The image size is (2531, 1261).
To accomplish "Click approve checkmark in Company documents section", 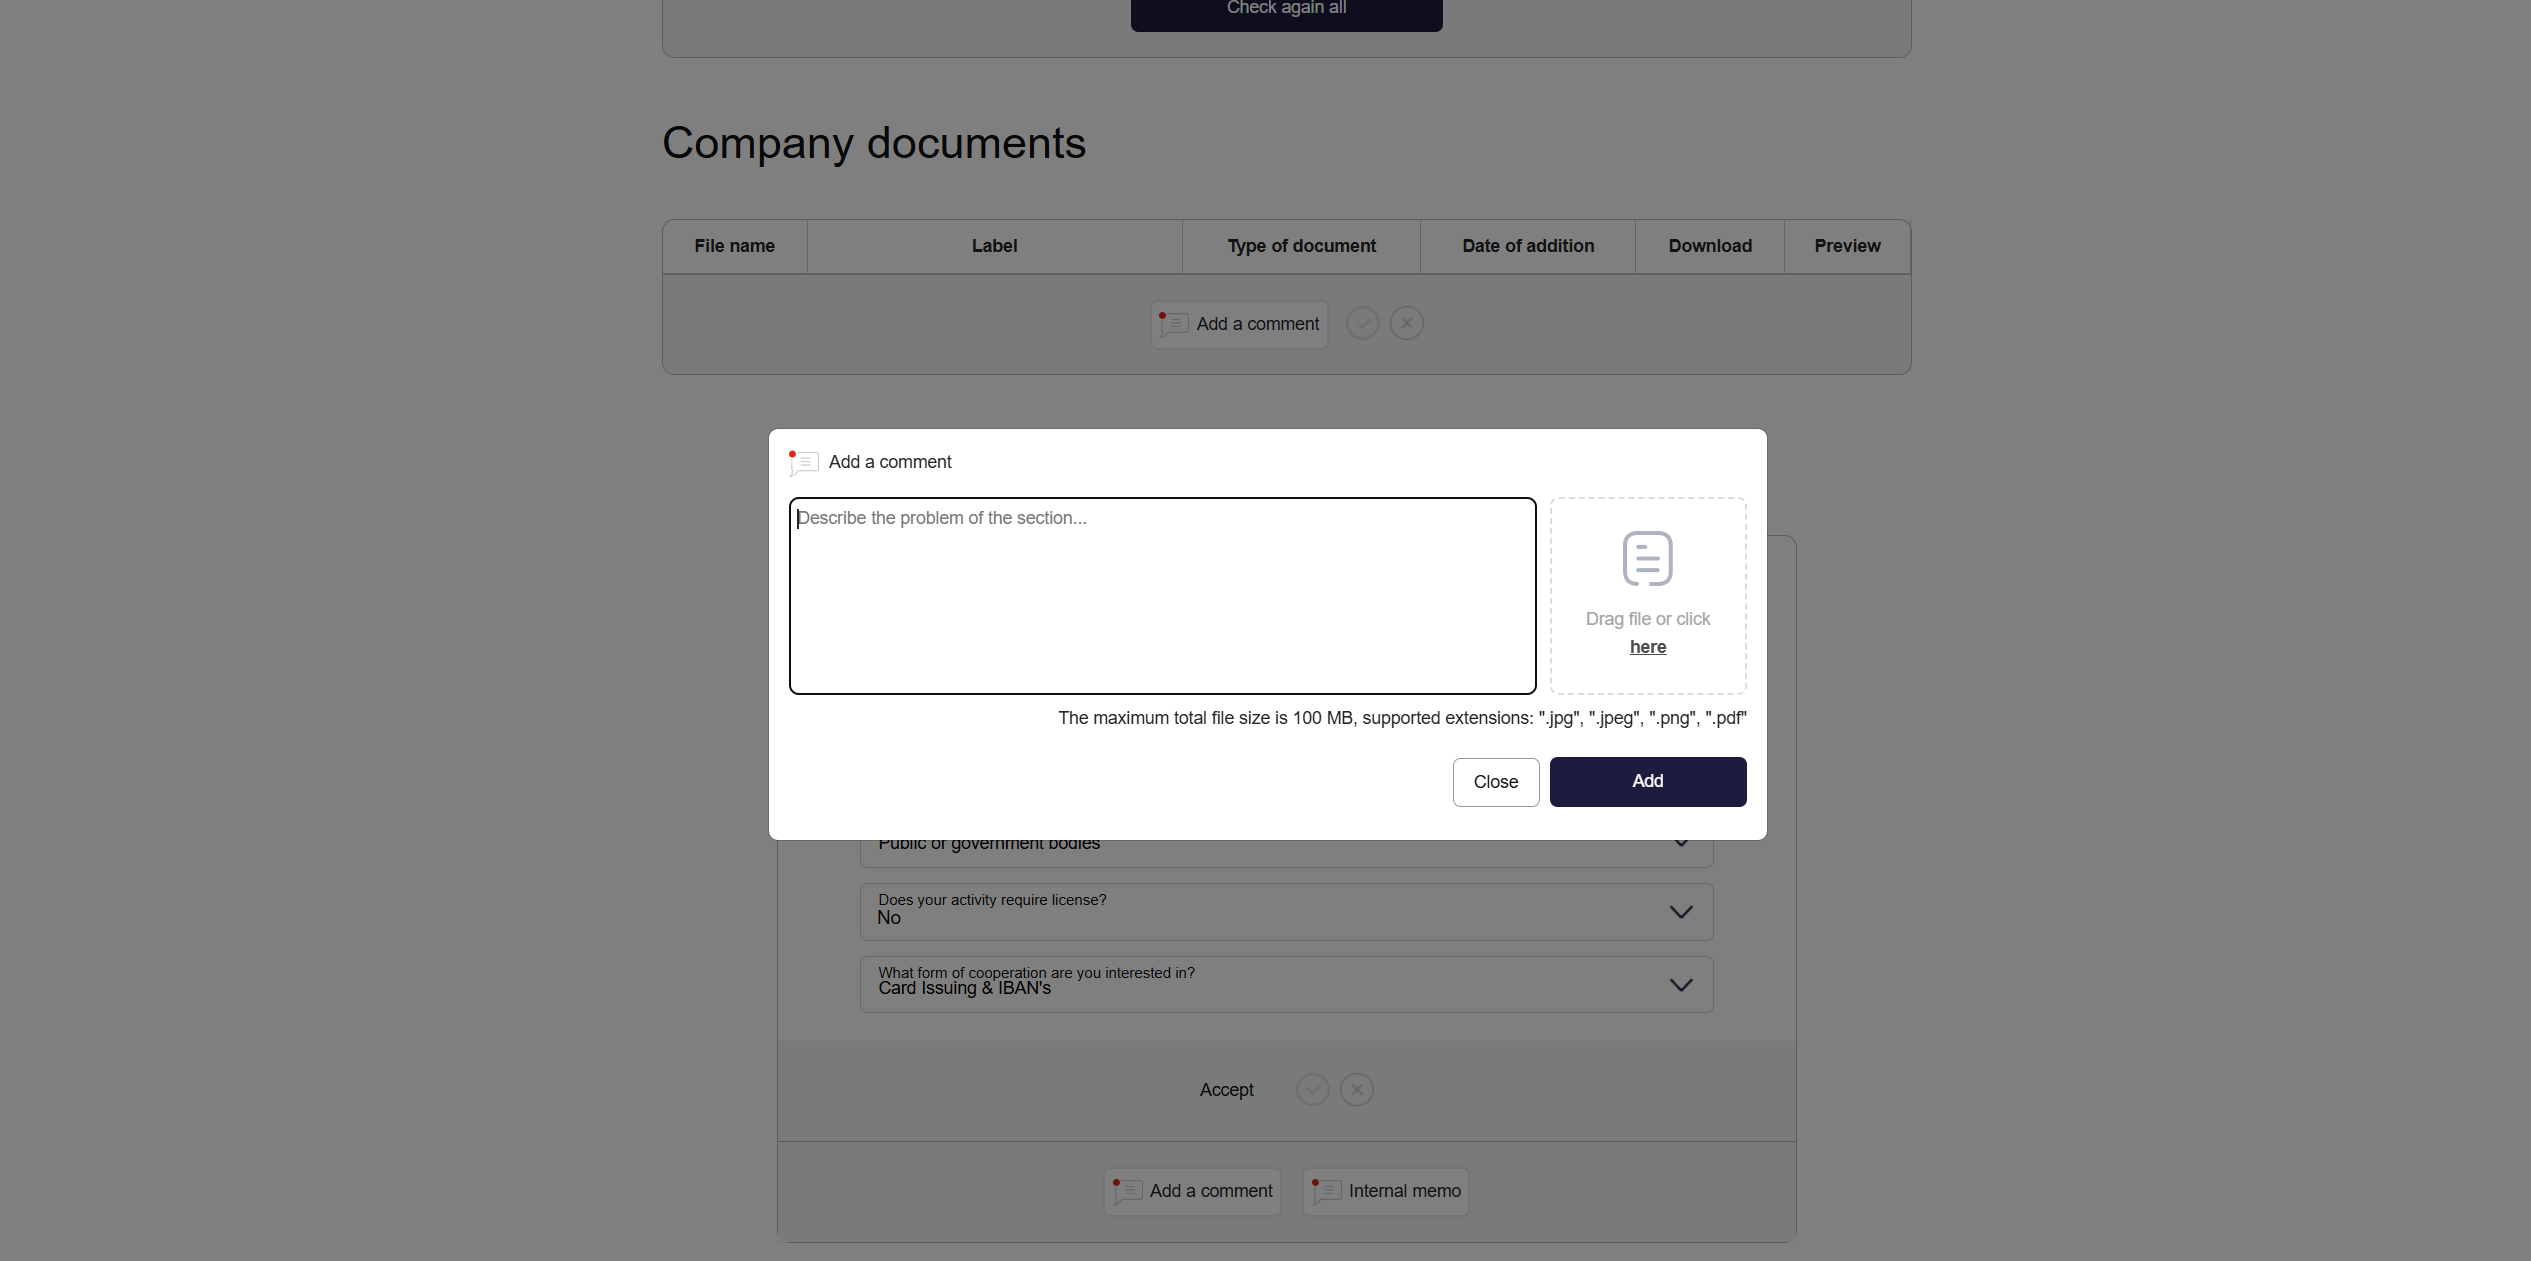I will point(1362,323).
